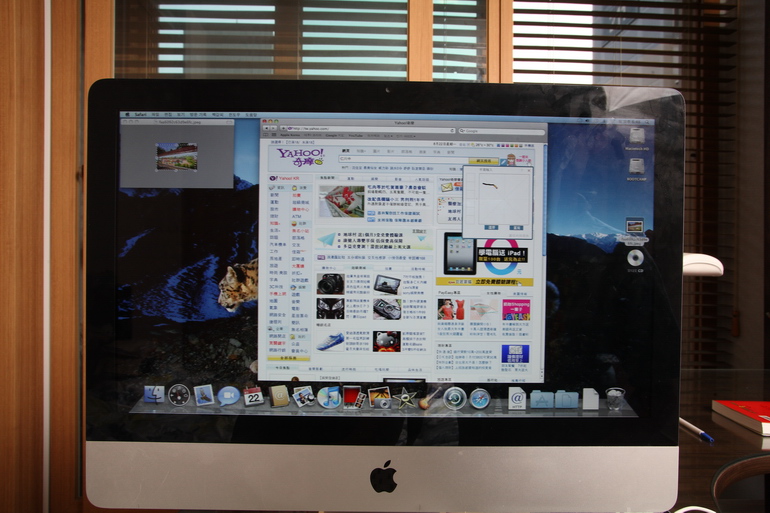Open Photo Booth from the dock

pyautogui.click(x=354, y=397)
